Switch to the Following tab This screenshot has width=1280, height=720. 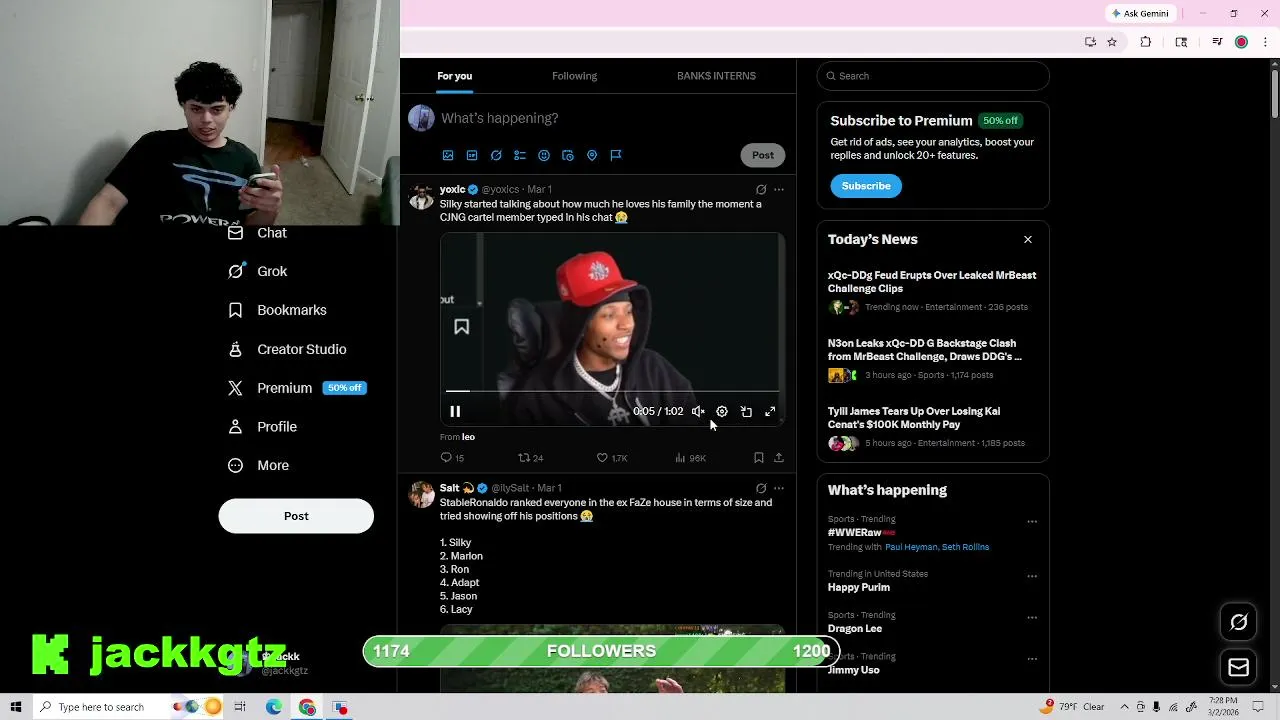pos(574,76)
